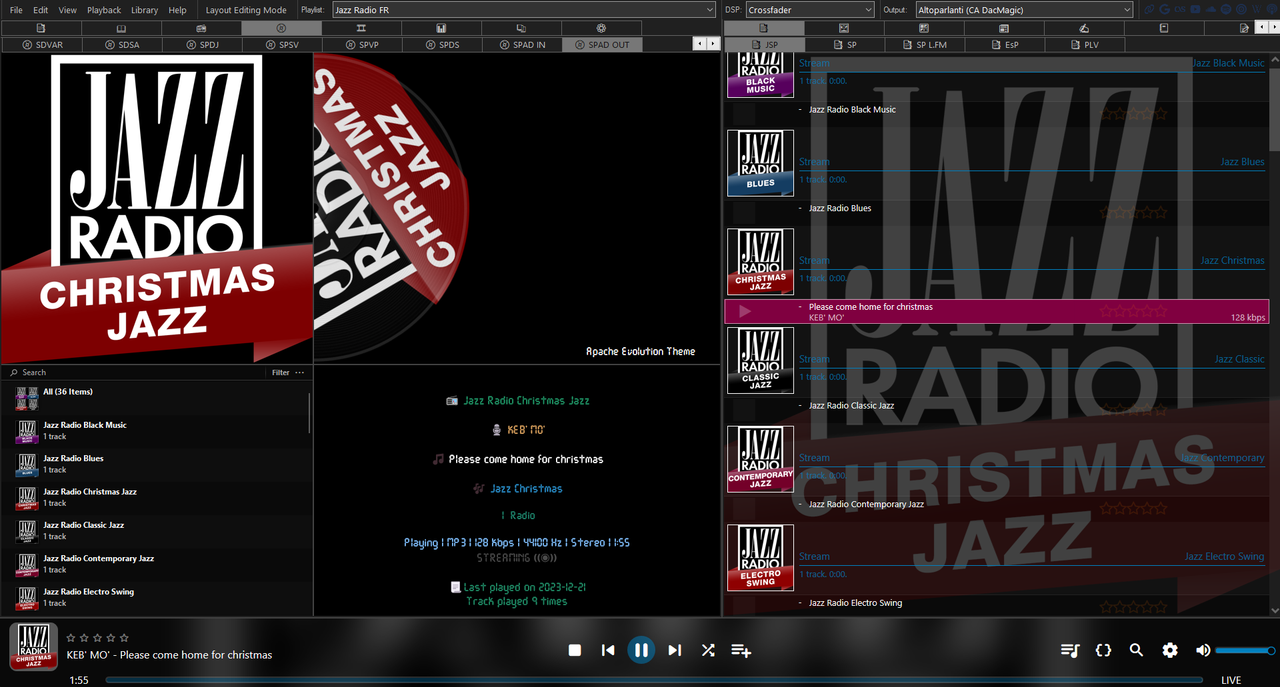This screenshot has height=687, width=1280.
Task: Skip to next track
Action: pyautogui.click(x=675, y=650)
